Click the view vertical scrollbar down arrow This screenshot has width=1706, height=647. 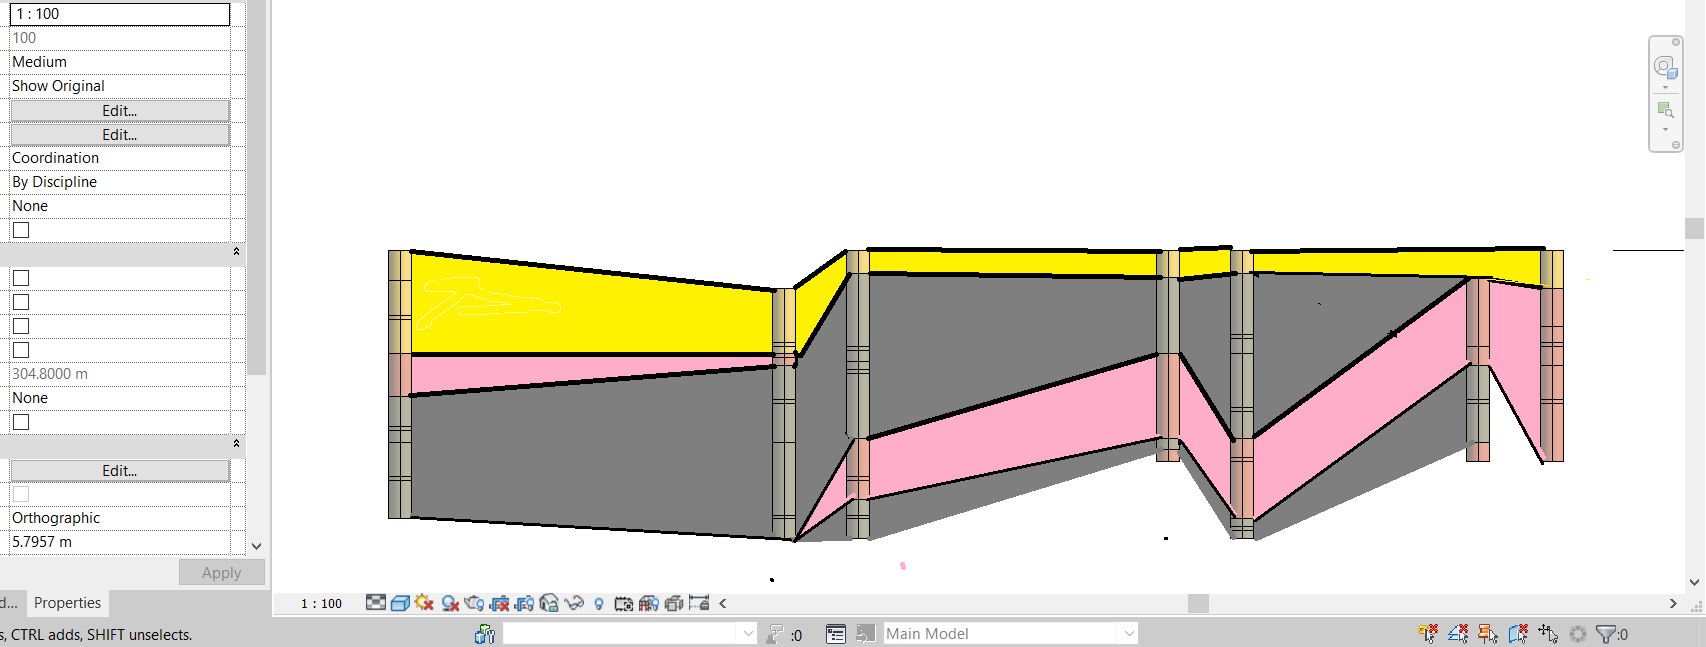1694,582
